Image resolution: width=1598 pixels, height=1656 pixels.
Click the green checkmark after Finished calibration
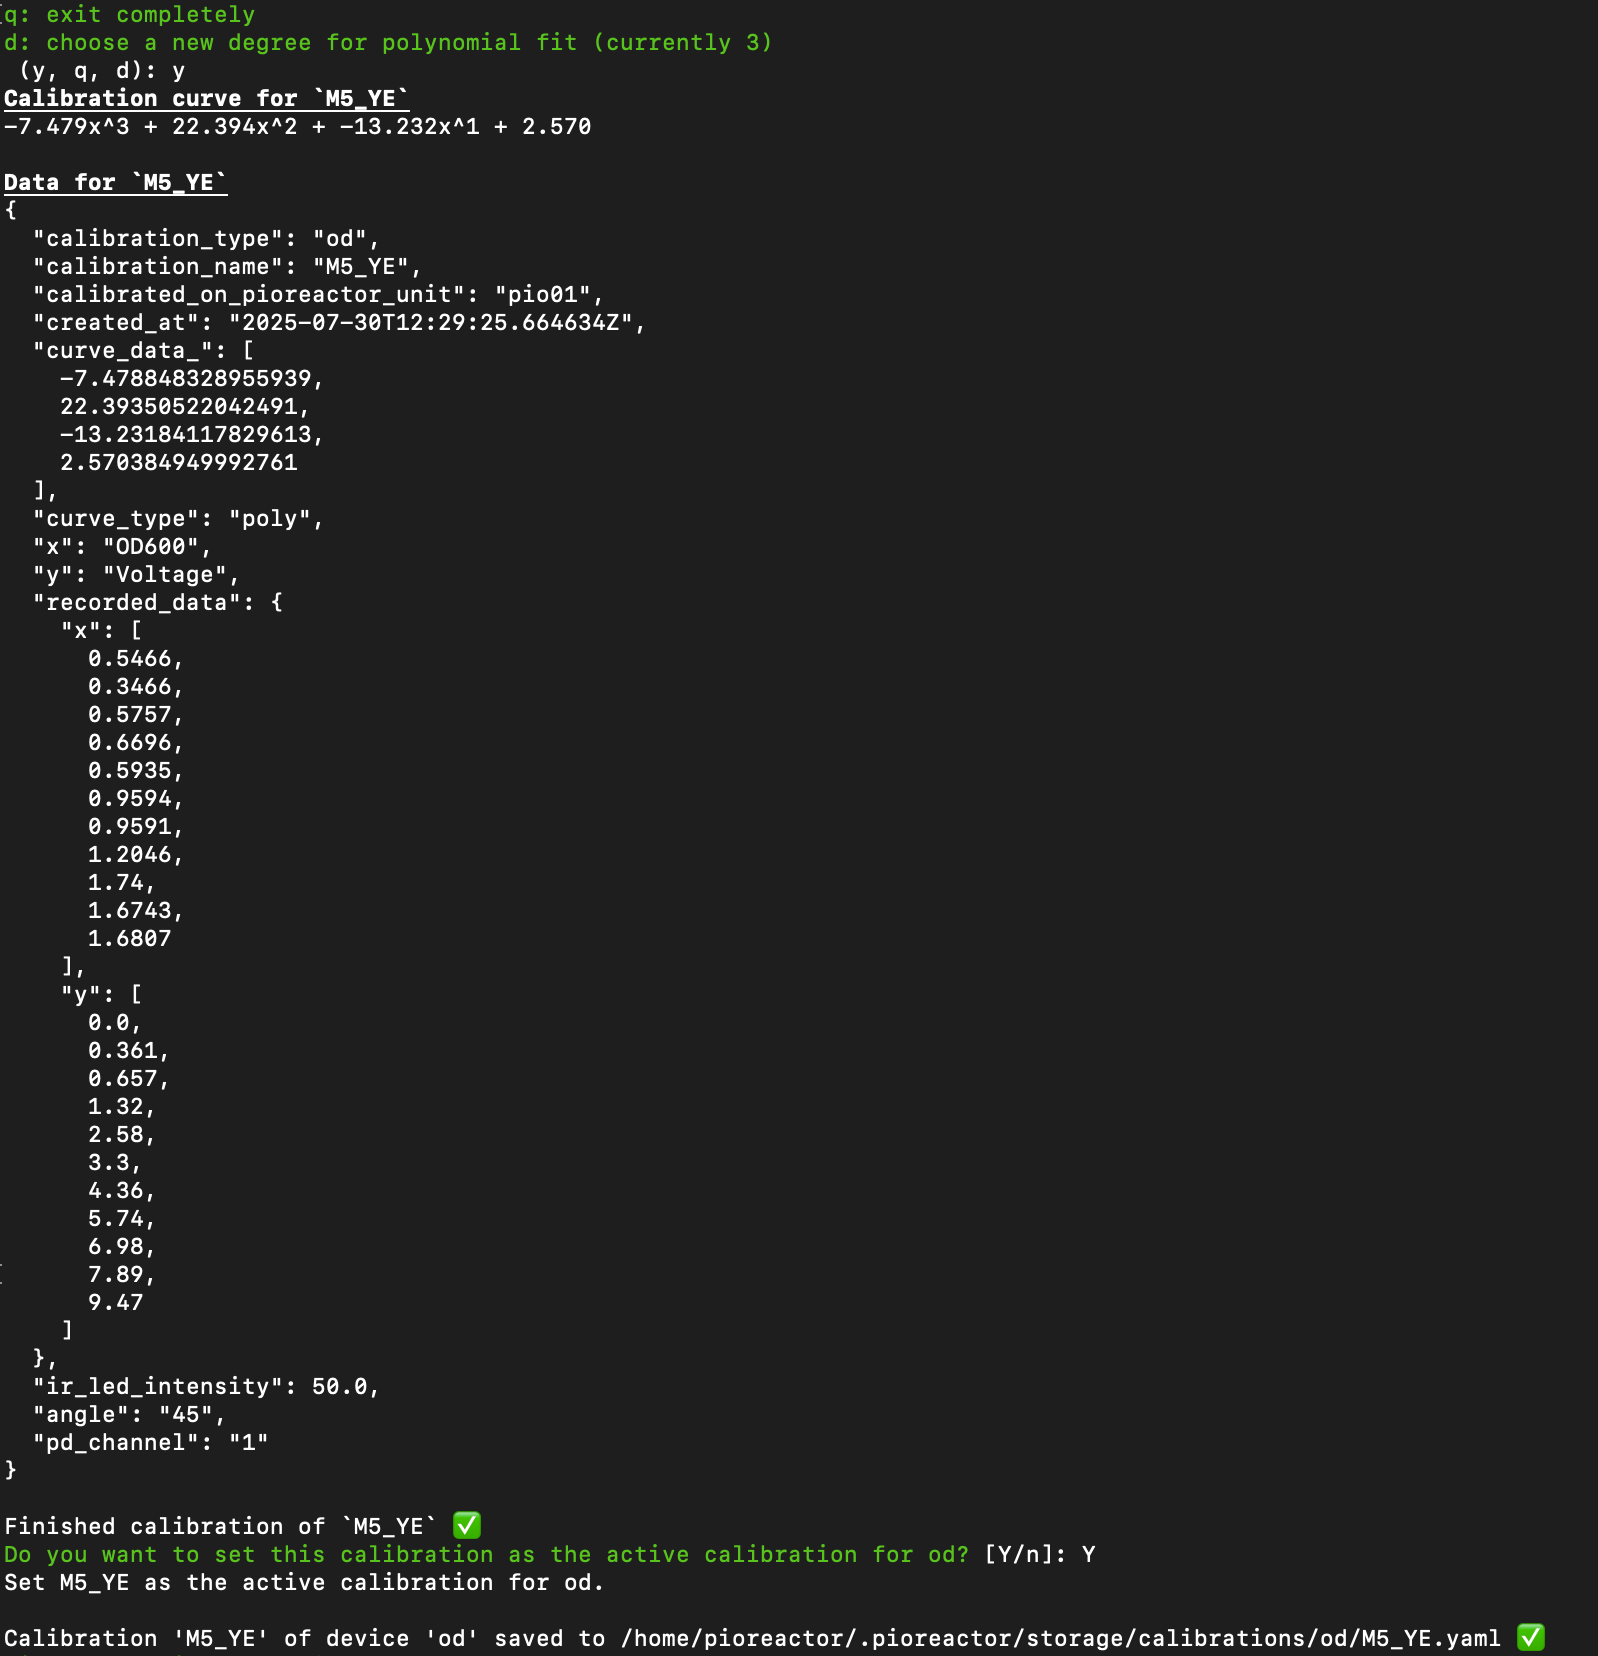tap(467, 1525)
